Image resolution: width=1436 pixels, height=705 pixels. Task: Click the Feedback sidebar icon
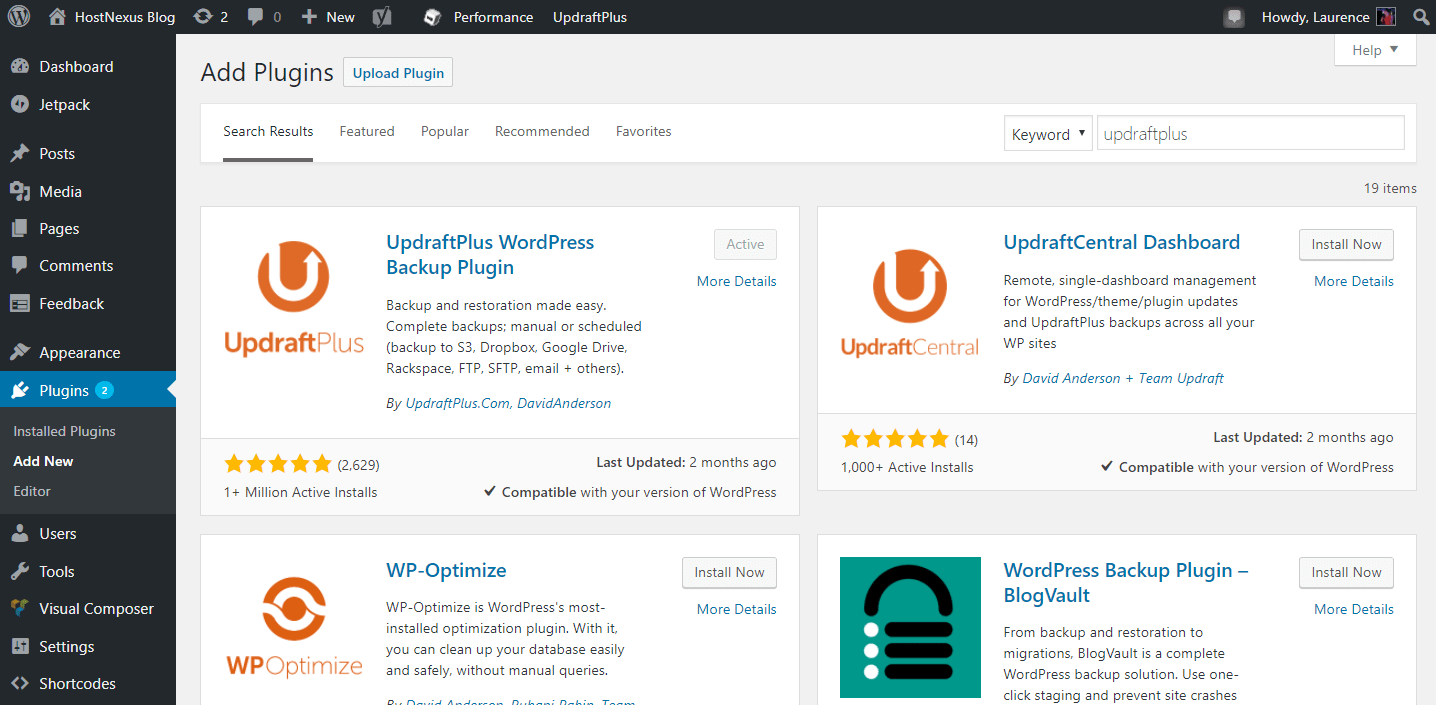[19, 304]
